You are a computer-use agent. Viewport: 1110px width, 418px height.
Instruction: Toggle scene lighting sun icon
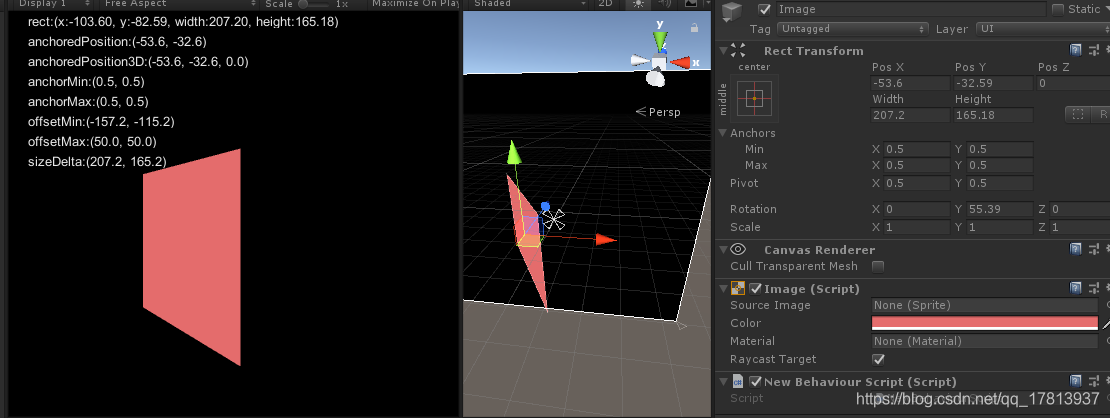(639, 4)
